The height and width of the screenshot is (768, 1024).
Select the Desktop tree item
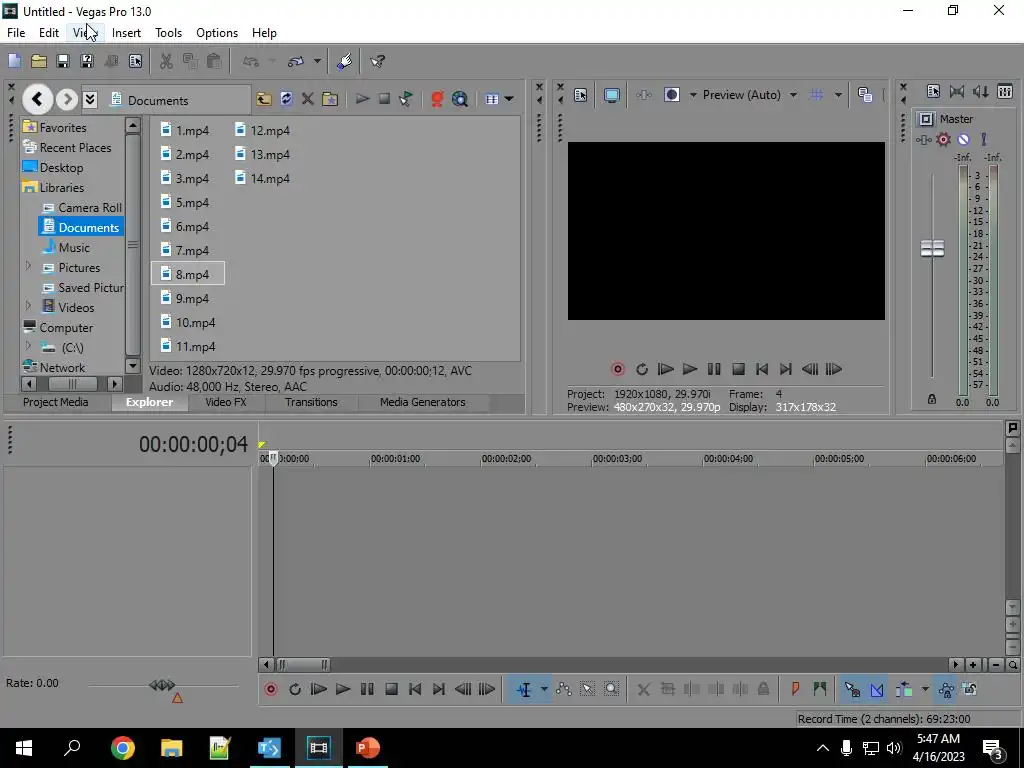click(54, 168)
